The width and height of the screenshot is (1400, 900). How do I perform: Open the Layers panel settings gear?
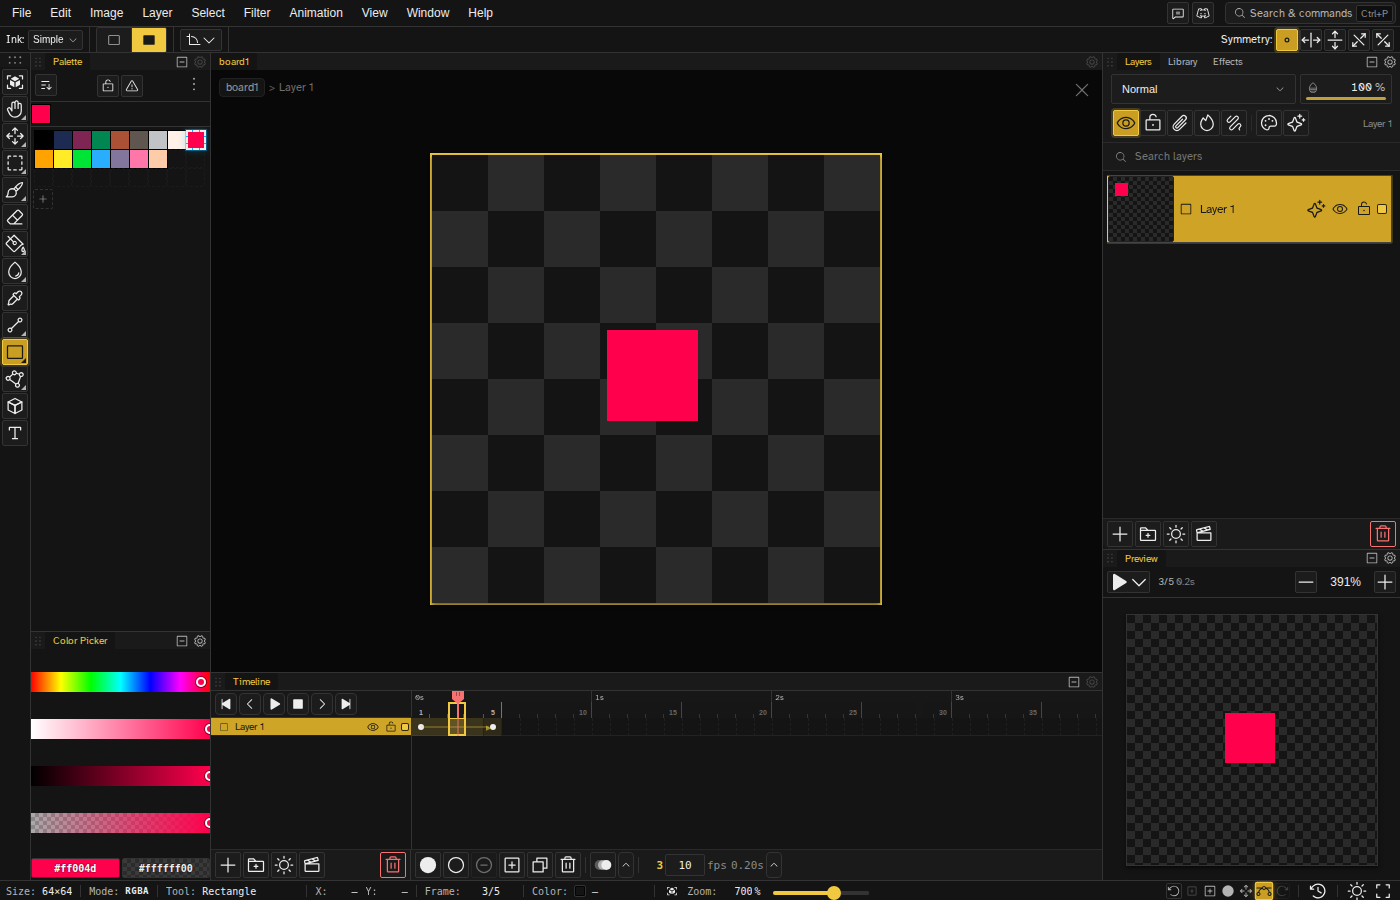[1389, 62]
